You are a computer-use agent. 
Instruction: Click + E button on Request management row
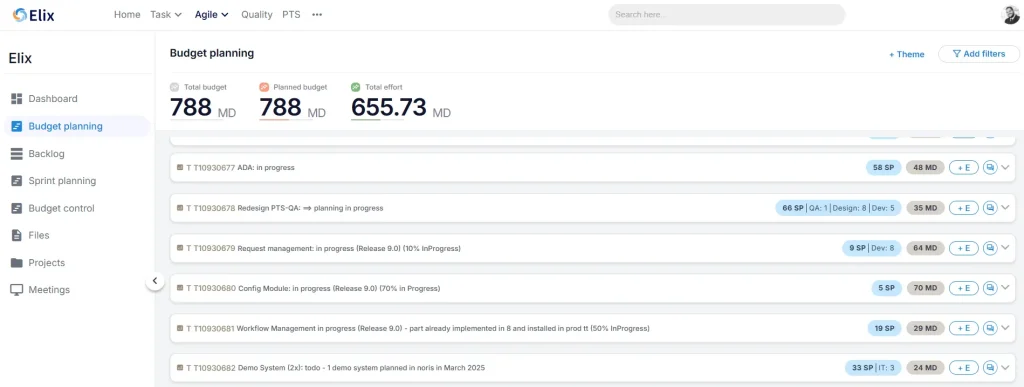point(963,248)
